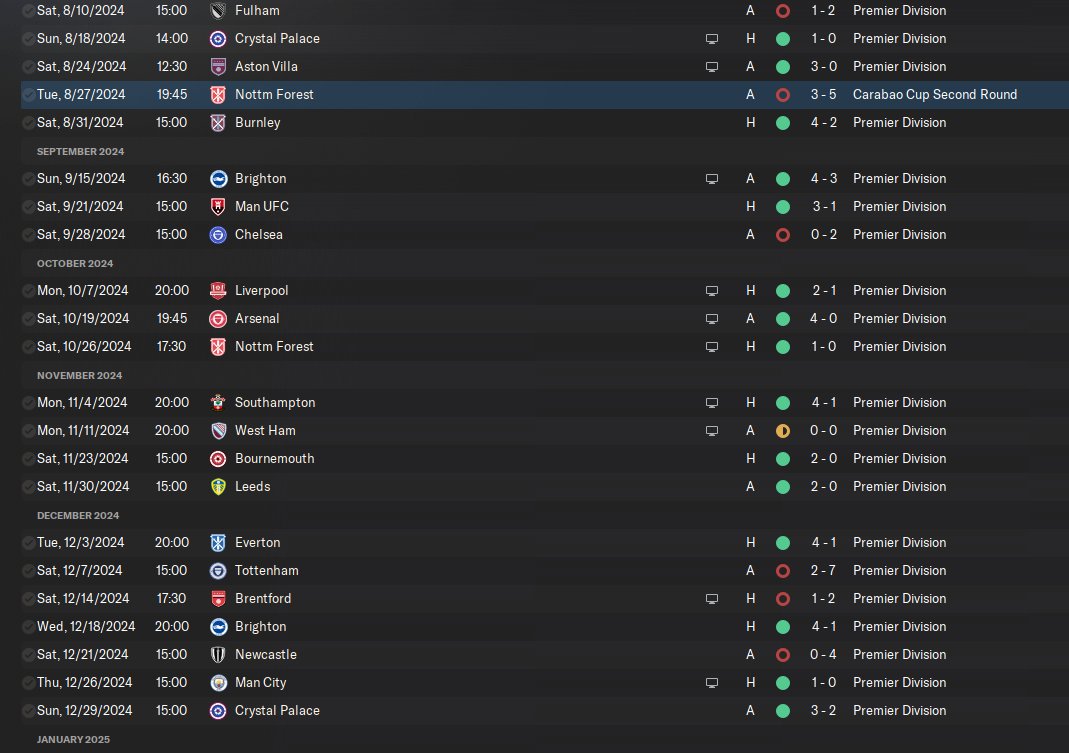Click the Southampton club badge icon
Screen dimensions: 1069x753
[x=218, y=403]
